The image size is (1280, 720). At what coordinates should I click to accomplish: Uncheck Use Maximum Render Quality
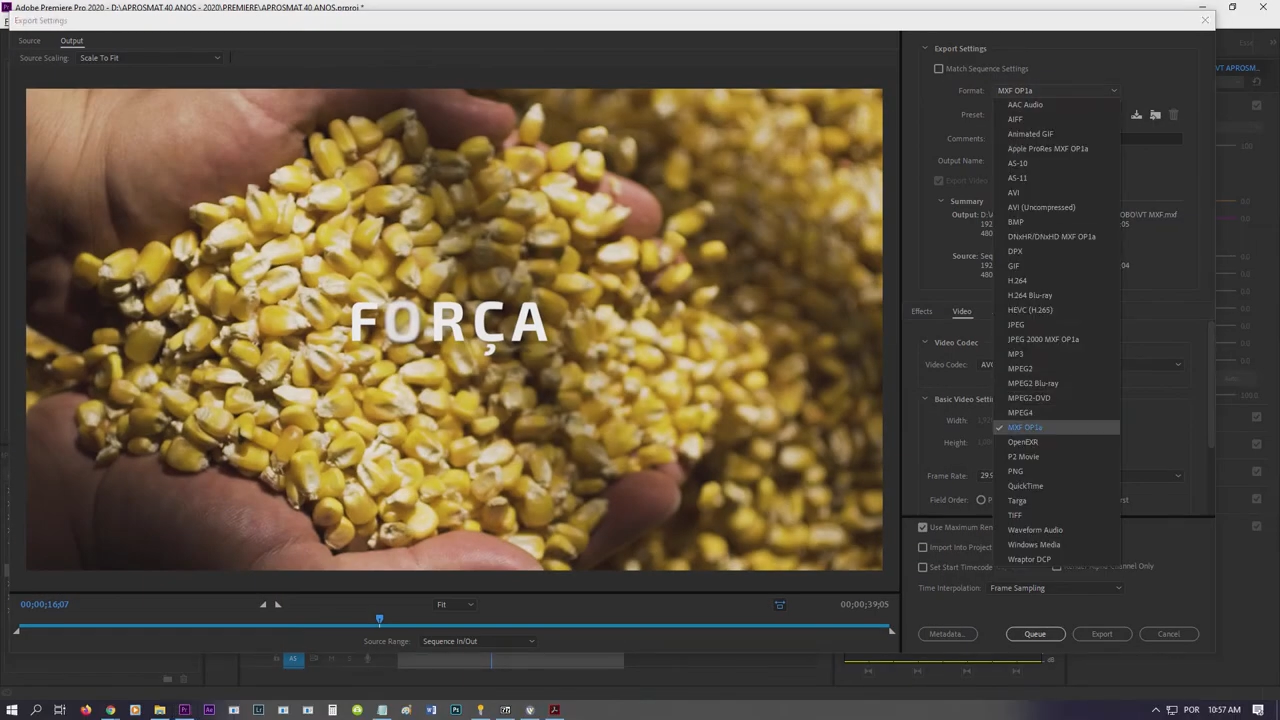click(x=923, y=527)
